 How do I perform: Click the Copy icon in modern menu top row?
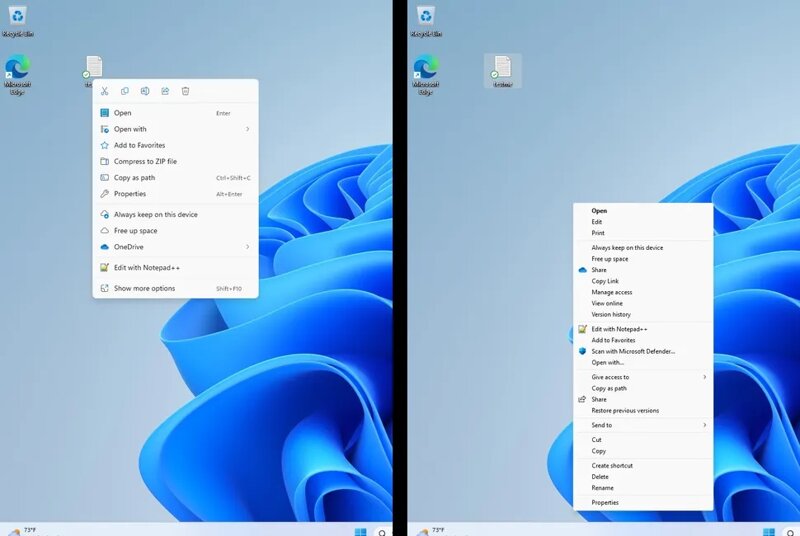point(124,91)
